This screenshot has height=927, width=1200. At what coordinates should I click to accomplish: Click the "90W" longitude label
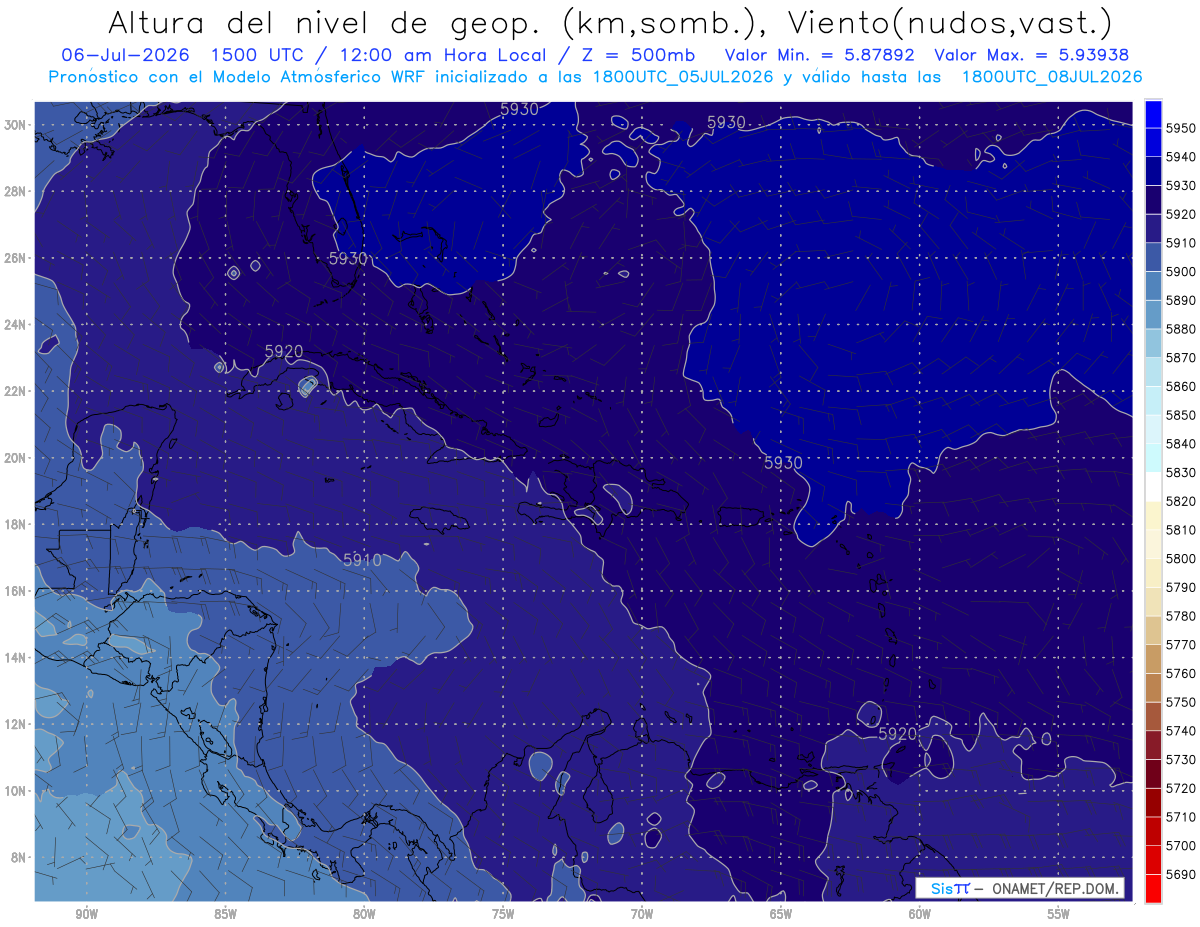click(x=87, y=915)
